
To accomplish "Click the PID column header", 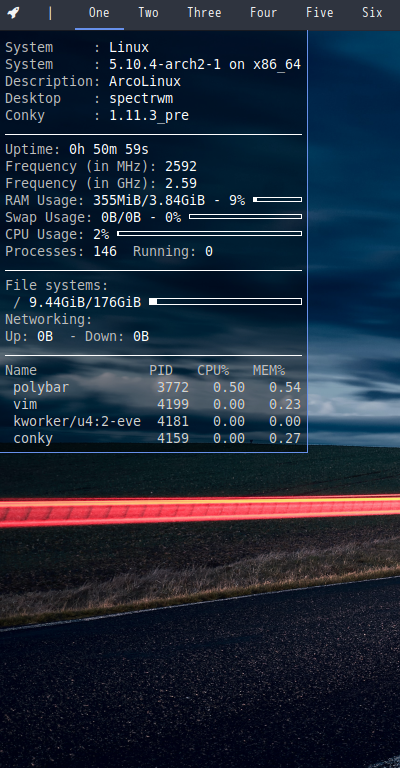I will (x=161, y=371).
